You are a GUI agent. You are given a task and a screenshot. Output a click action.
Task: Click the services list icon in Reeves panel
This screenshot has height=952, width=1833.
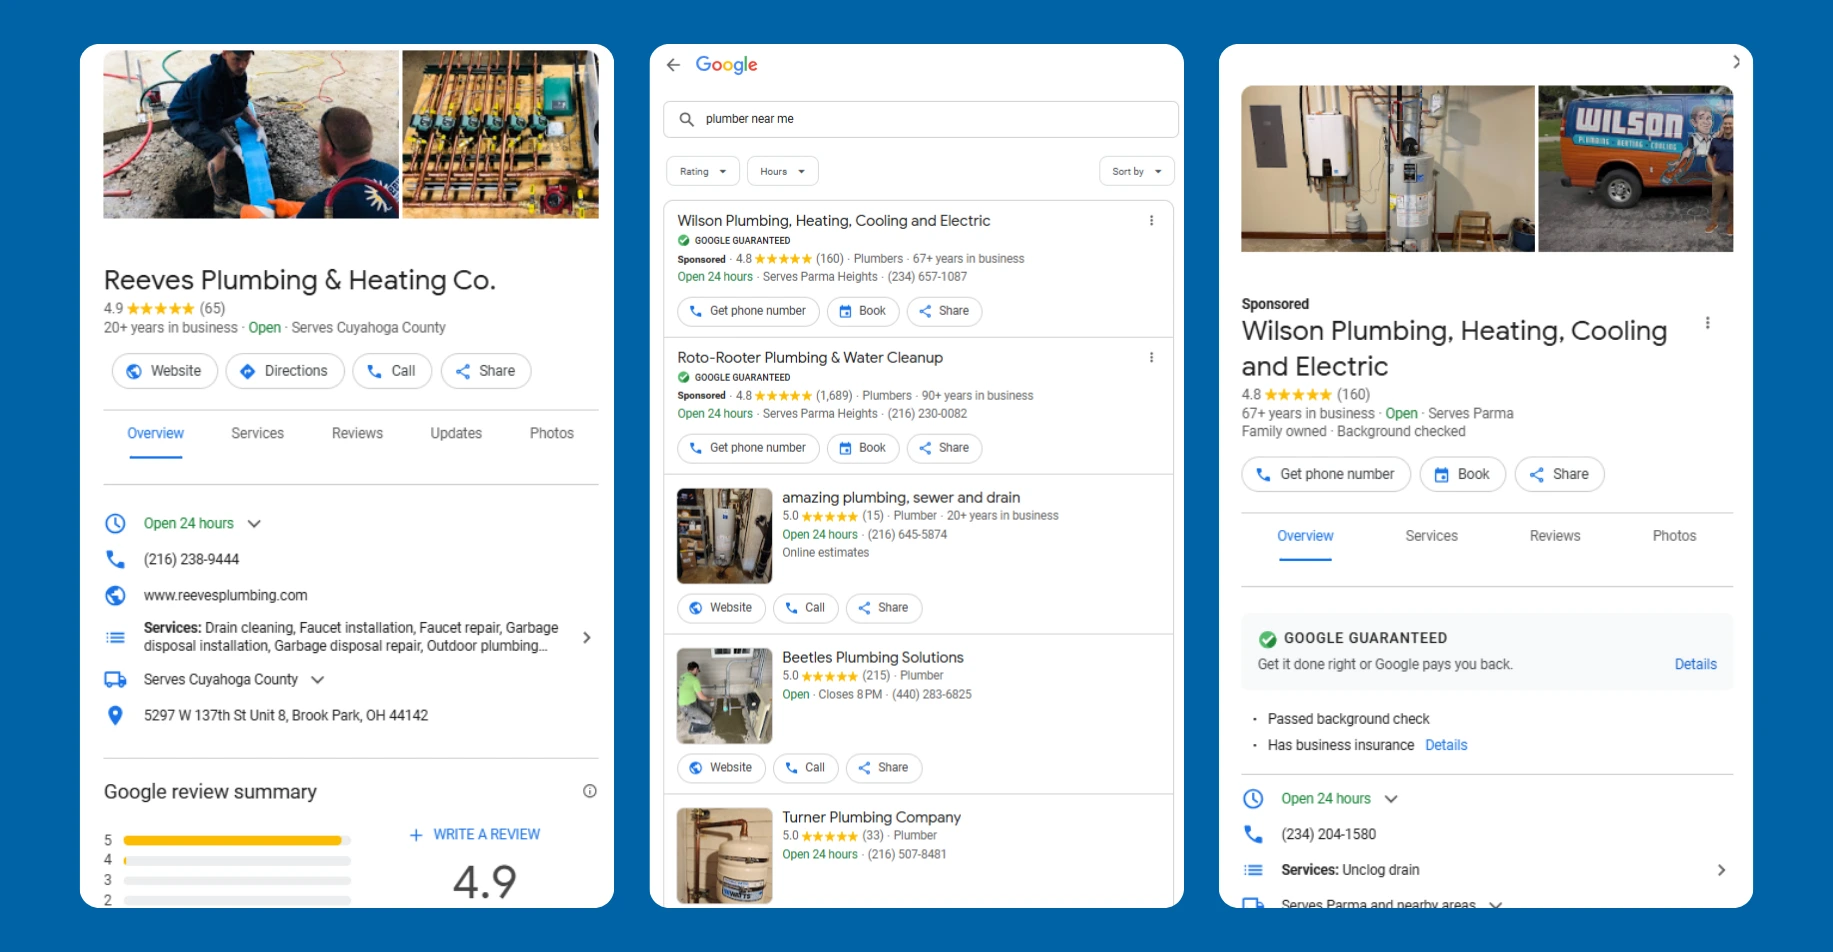click(x=116, y=637)
